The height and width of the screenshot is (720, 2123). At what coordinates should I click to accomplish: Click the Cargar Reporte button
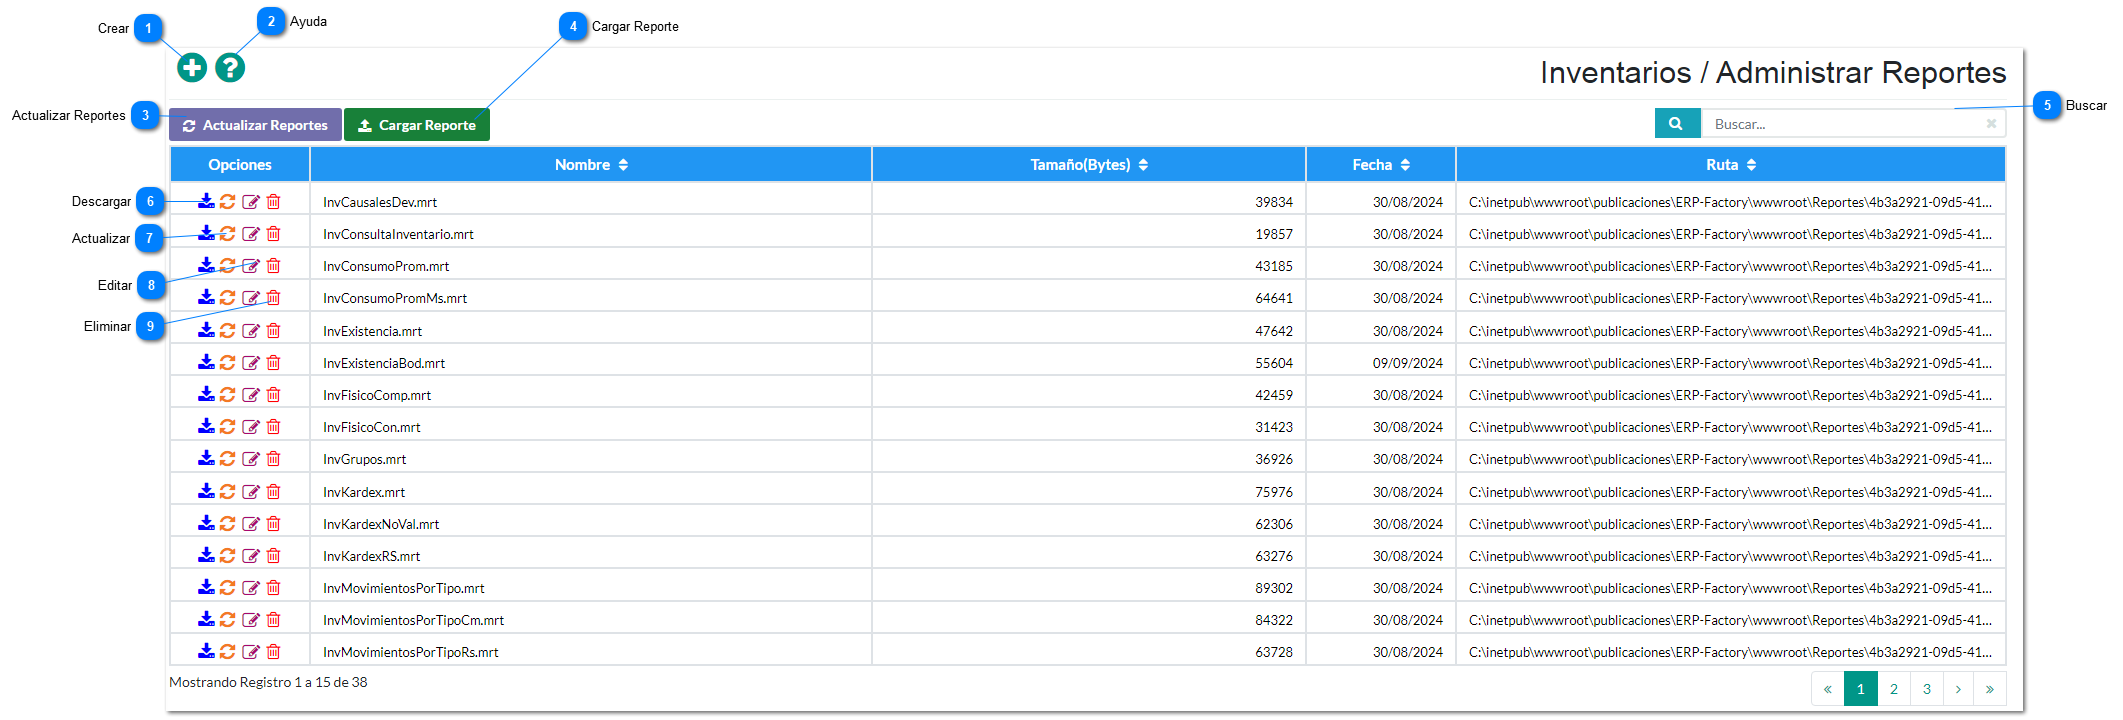(417, 125)
